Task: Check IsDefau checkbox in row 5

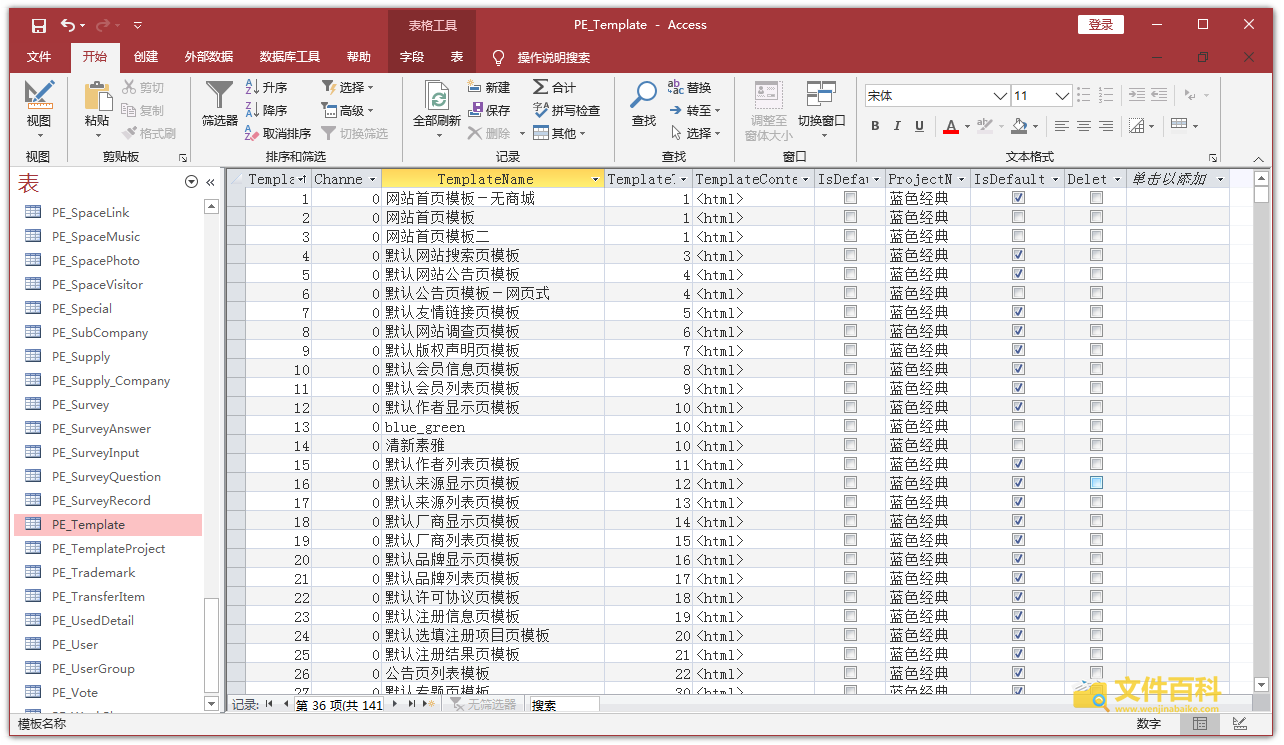Action: 850,274
